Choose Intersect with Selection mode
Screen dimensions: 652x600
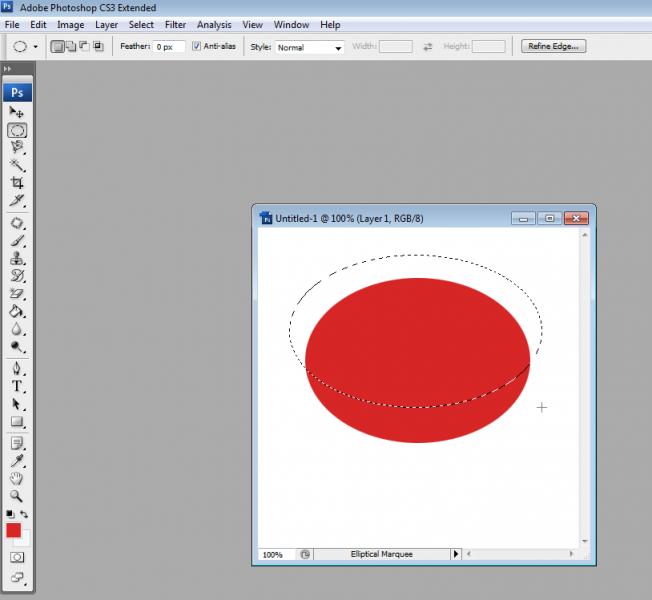click(98, 46)
